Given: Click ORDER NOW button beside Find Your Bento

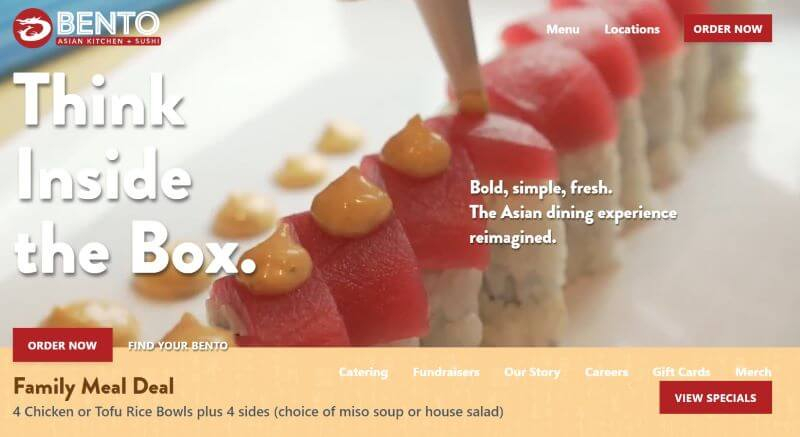Looking at the screenshot, I should point(62,345).
